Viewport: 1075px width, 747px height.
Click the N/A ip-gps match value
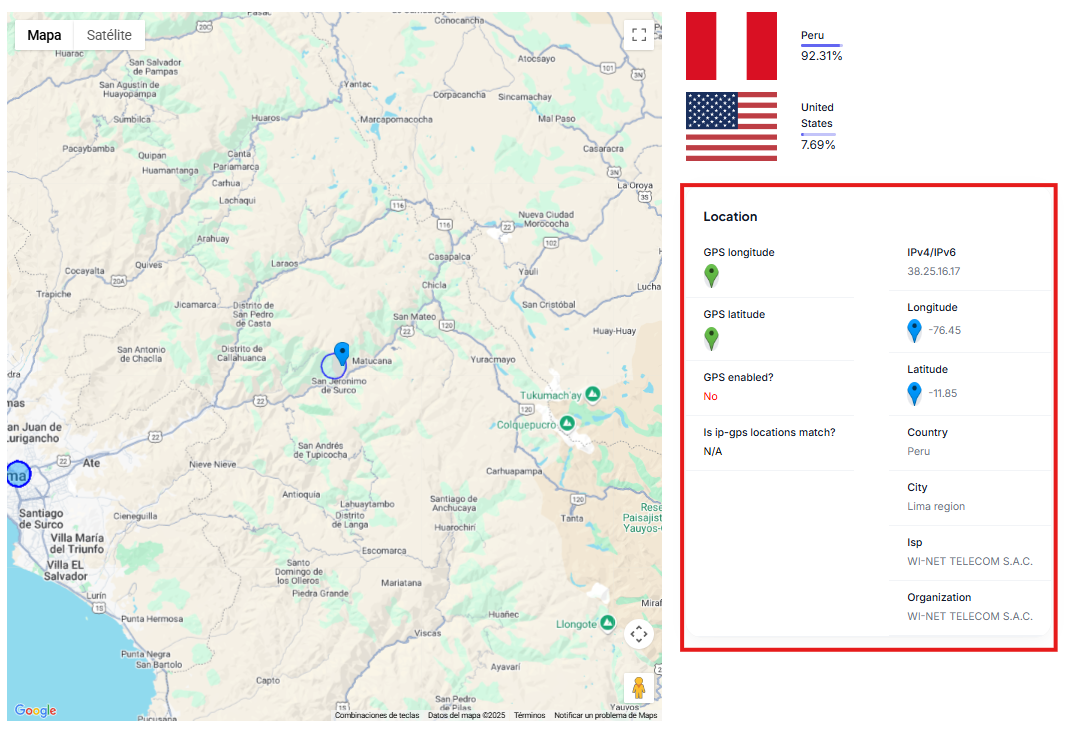click(712, 451)
